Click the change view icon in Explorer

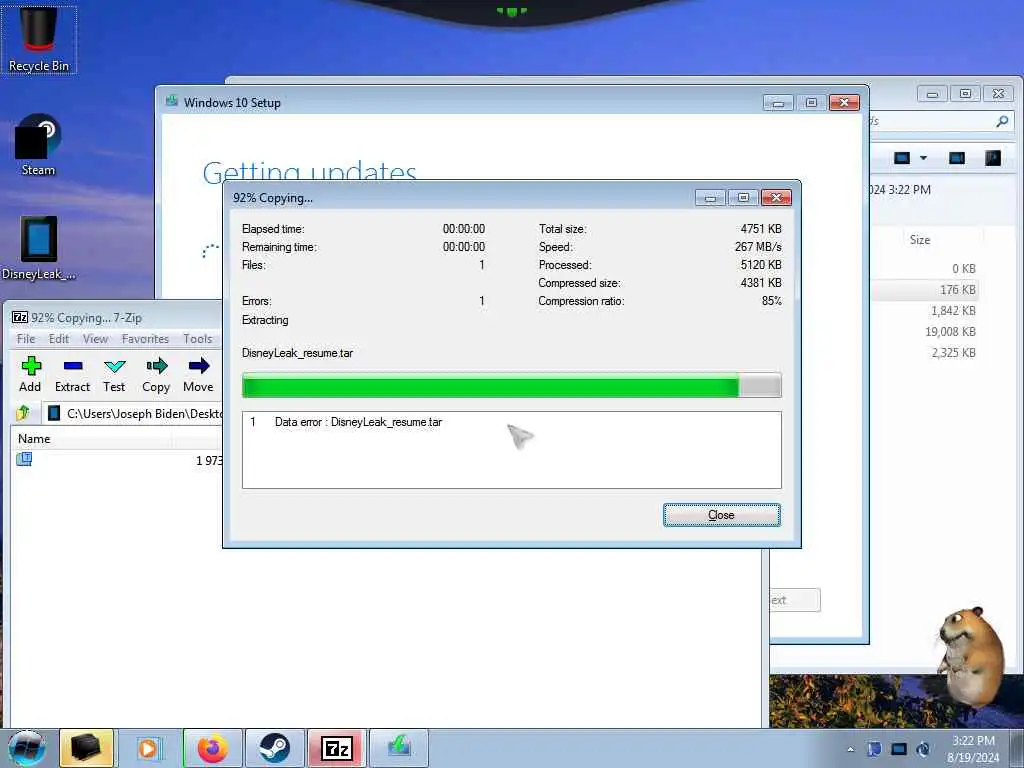tap(902, 158)
